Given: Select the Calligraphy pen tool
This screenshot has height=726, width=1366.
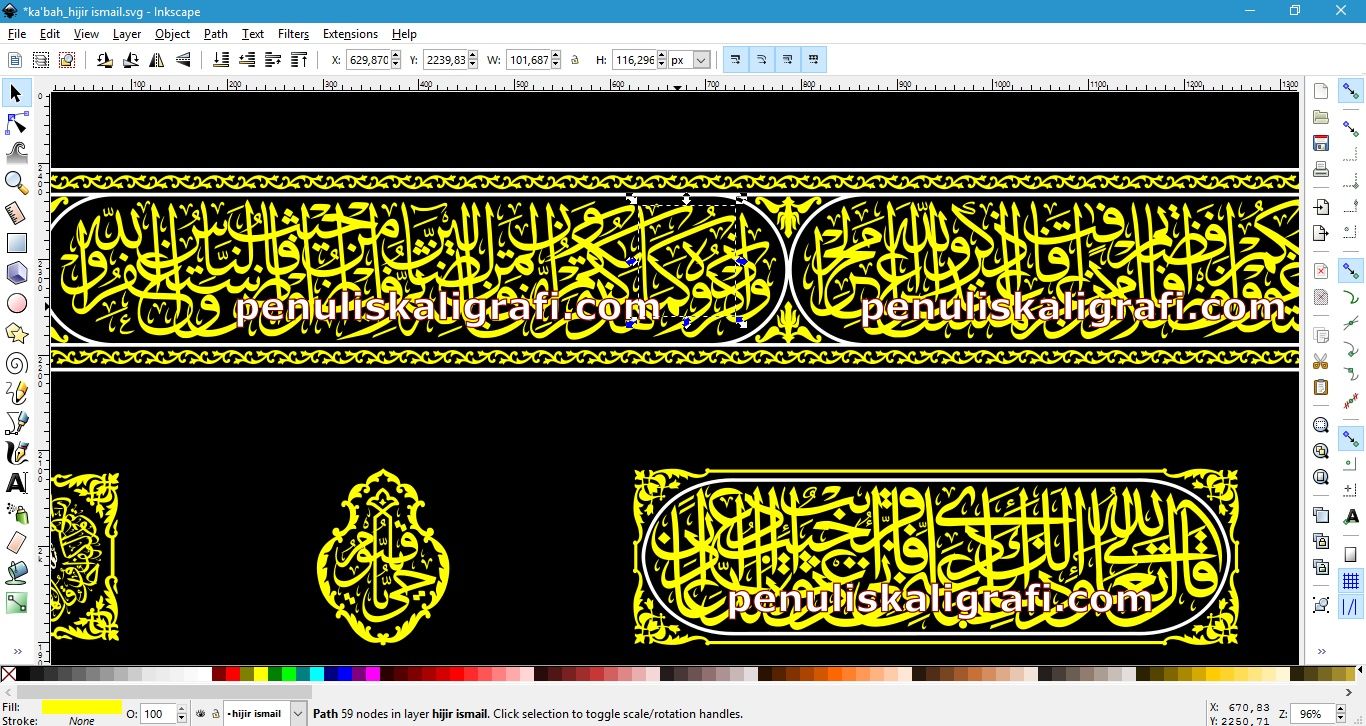Looking at the screenshot, I should (x=16, y=453).
